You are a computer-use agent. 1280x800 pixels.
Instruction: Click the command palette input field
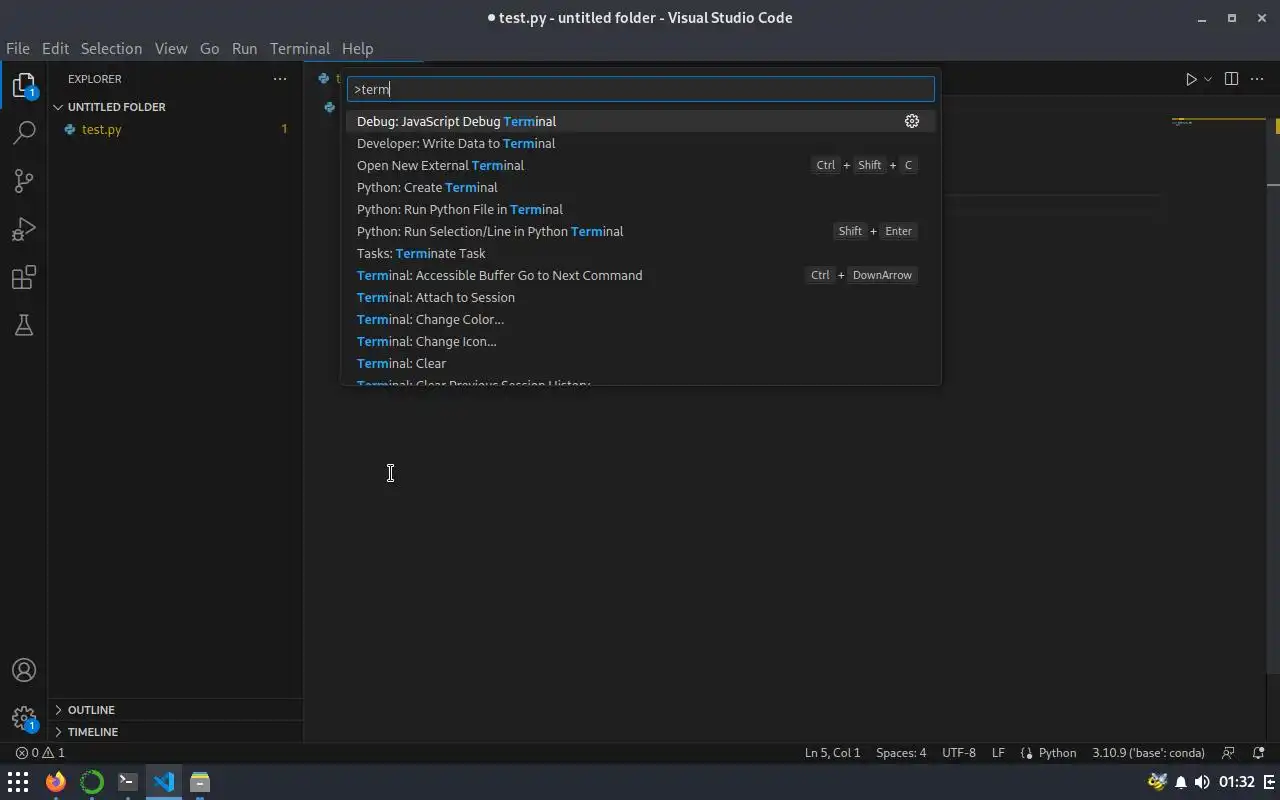[640, 89]
